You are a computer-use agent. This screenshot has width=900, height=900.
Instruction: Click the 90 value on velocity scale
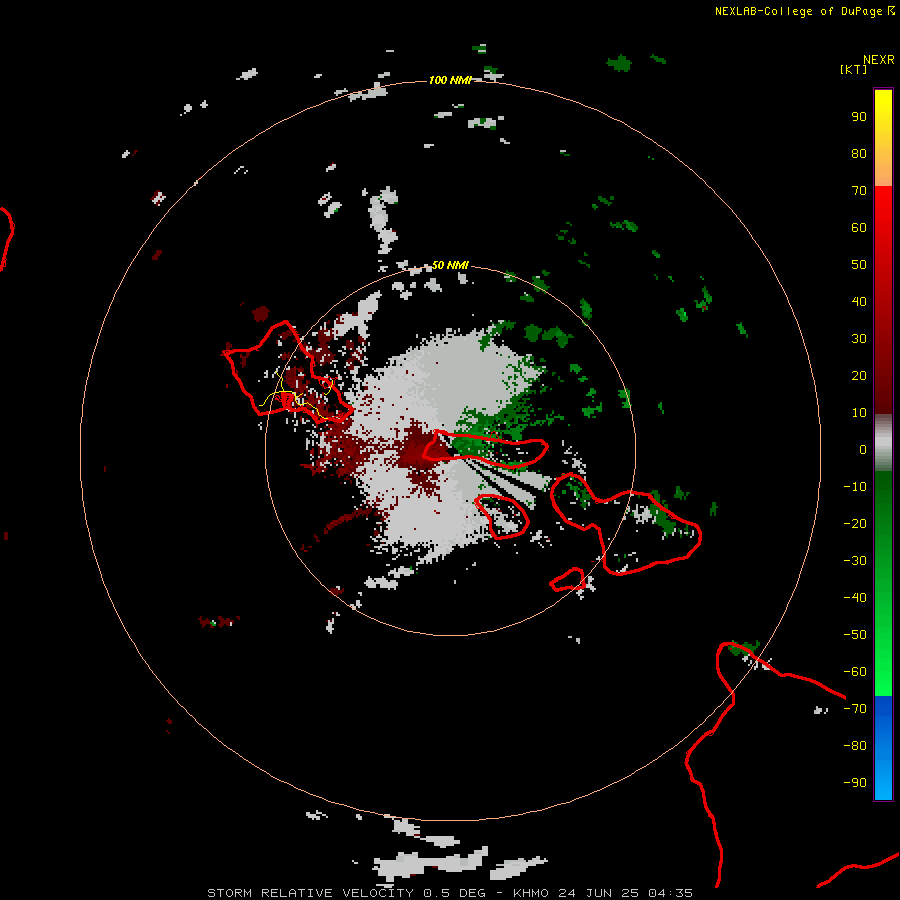coord(859,117)
